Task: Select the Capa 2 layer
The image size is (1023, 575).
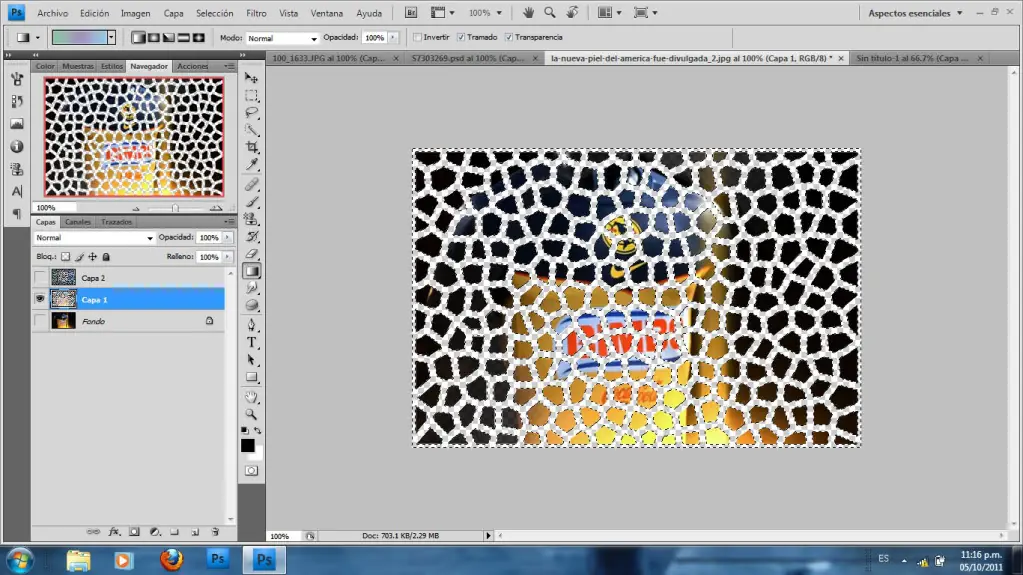Action: coord(130,278)
